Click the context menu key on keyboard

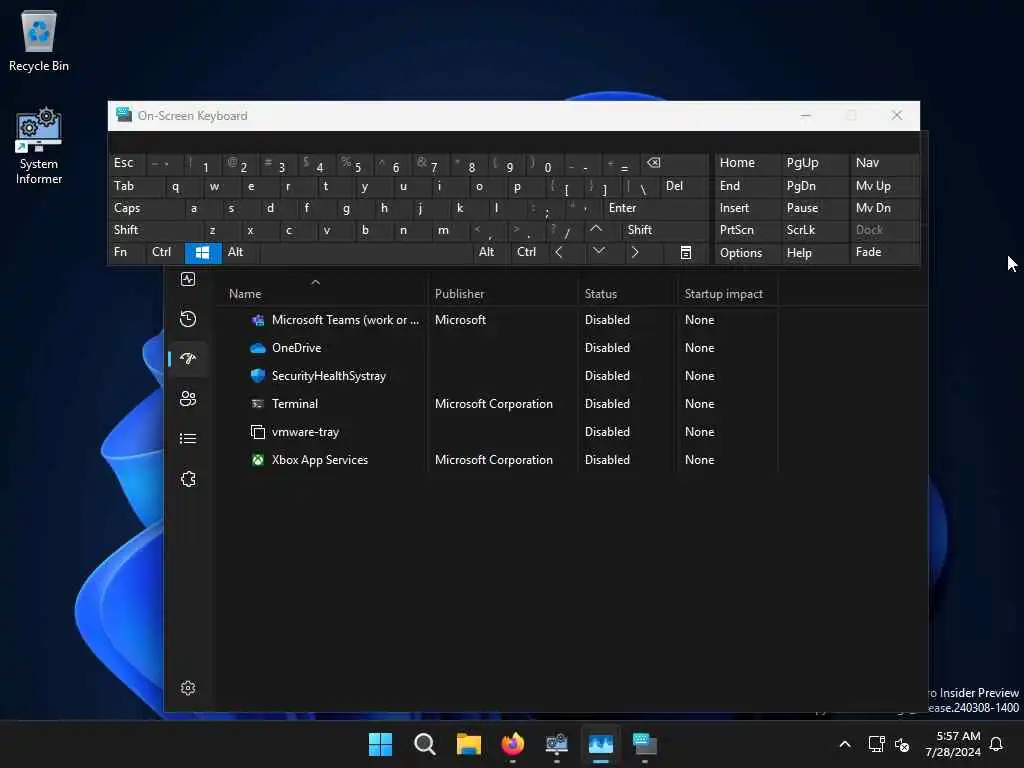686,253
